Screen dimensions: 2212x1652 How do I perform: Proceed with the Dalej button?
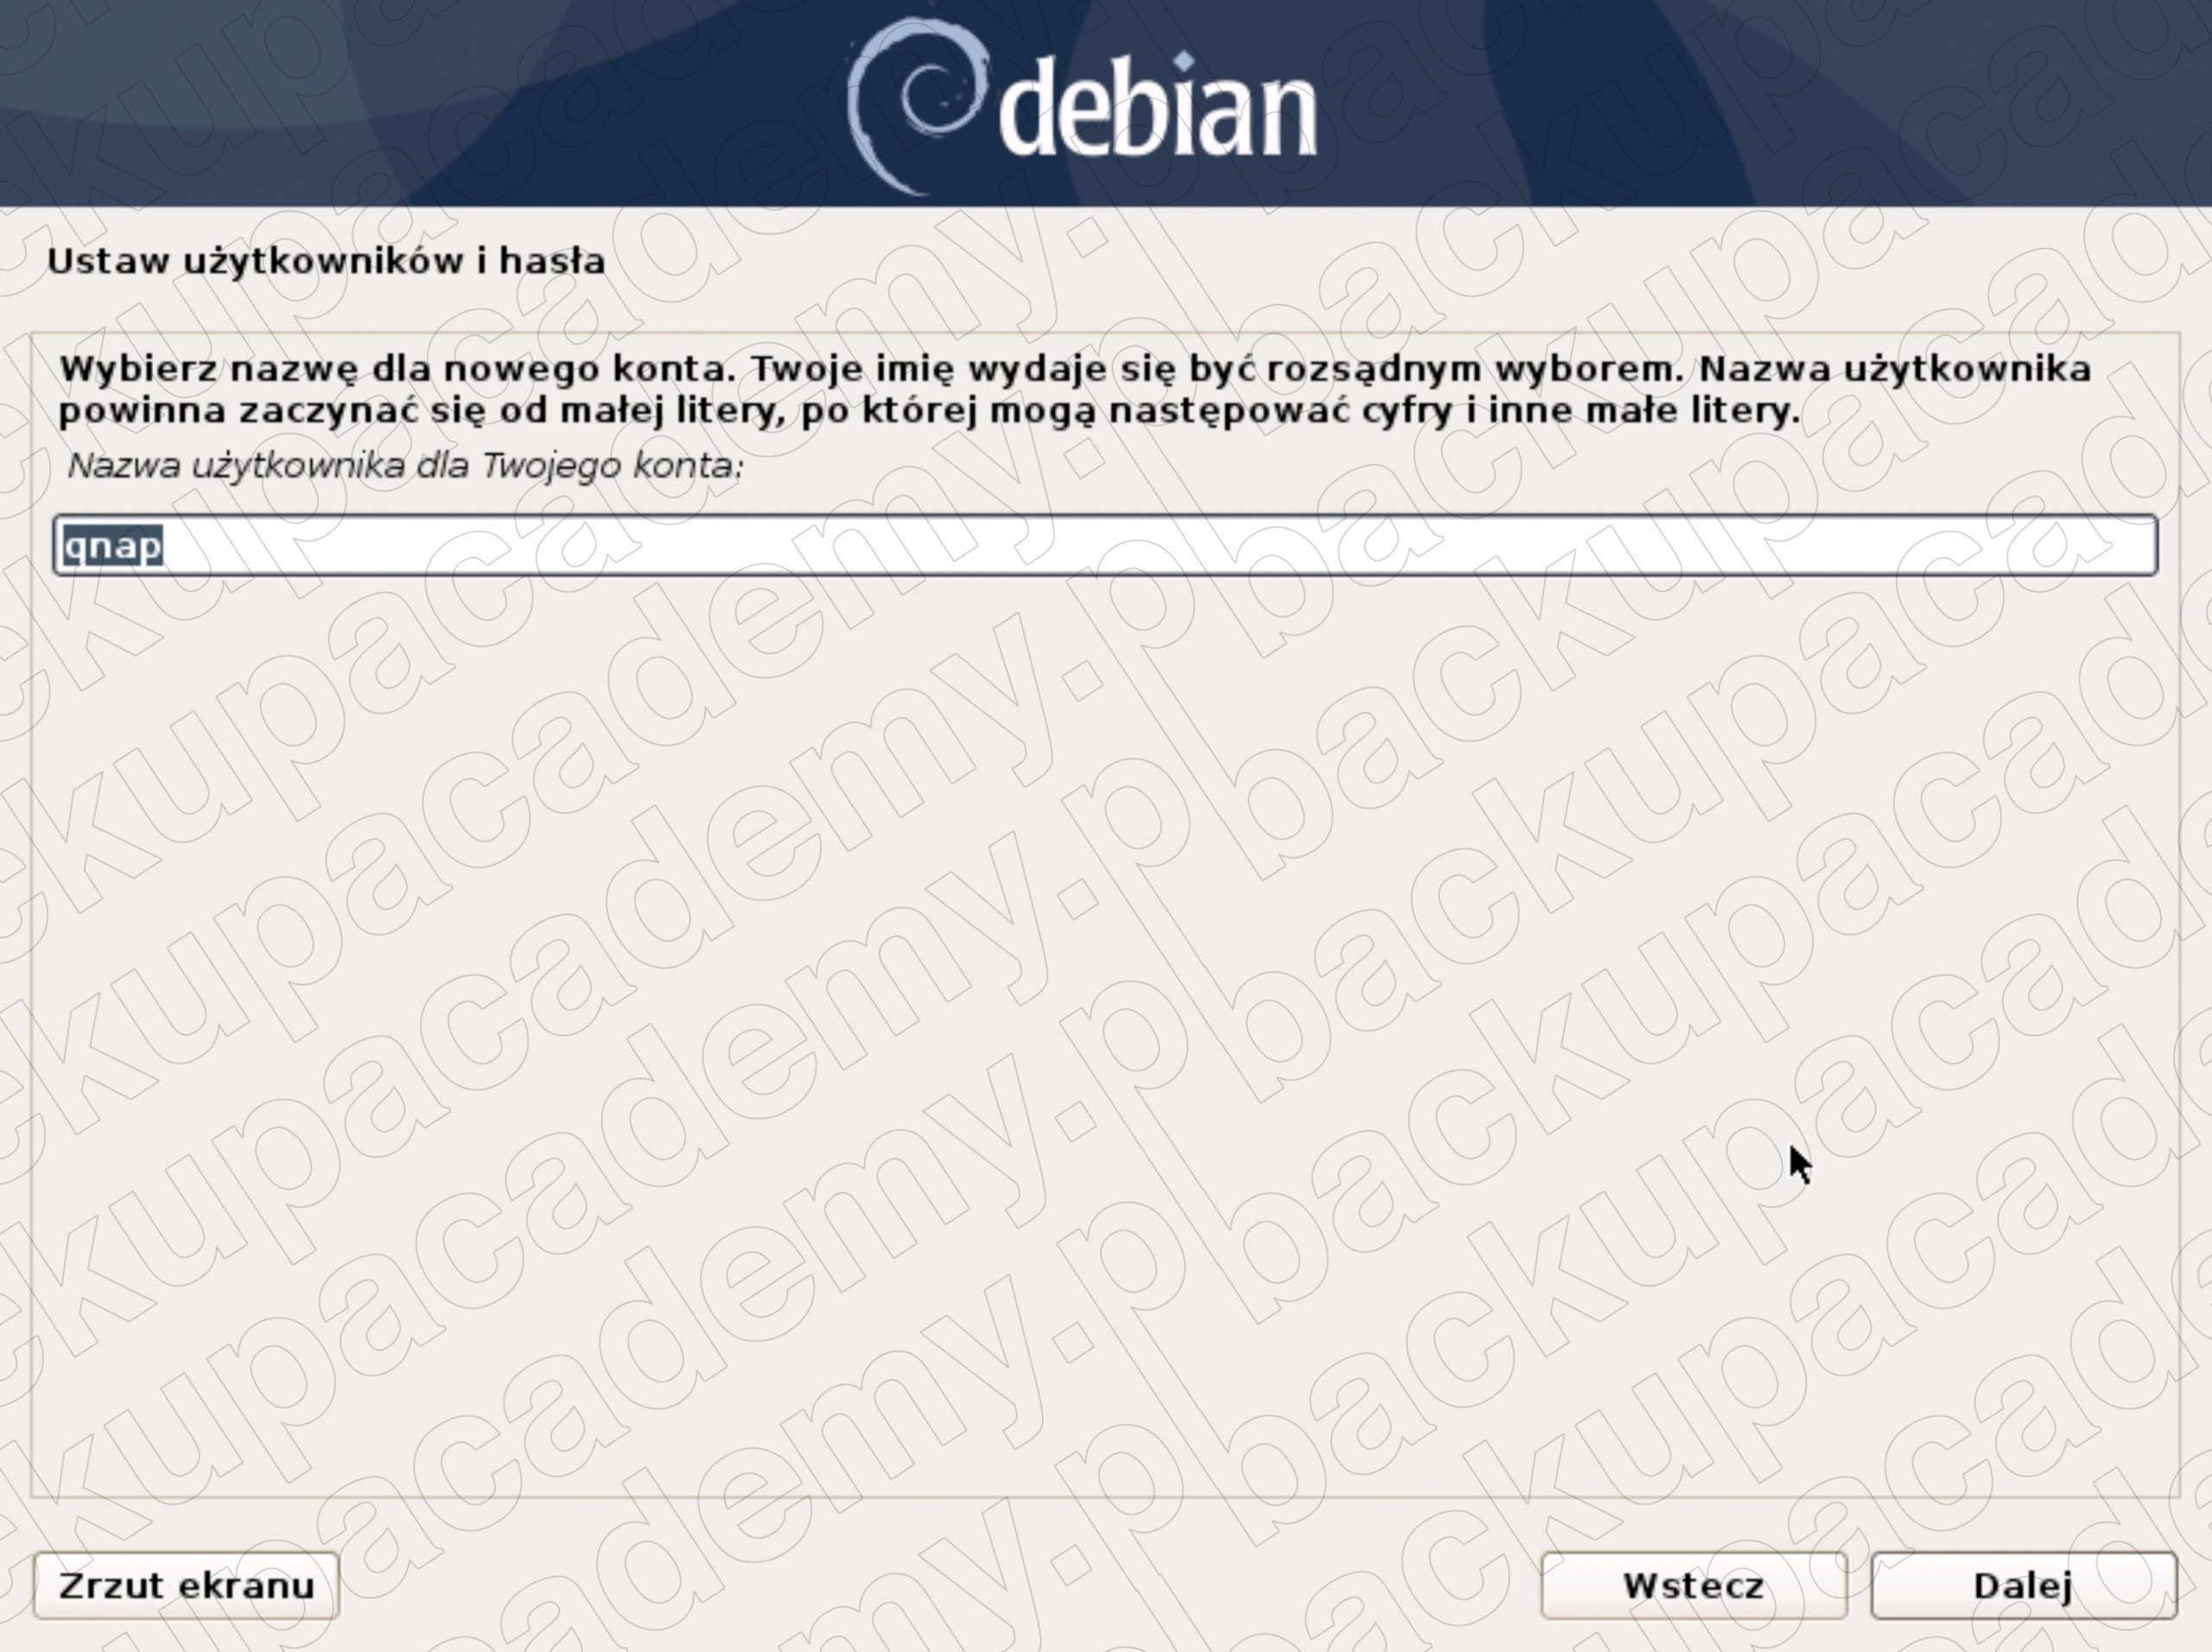coord(2023,1585)
